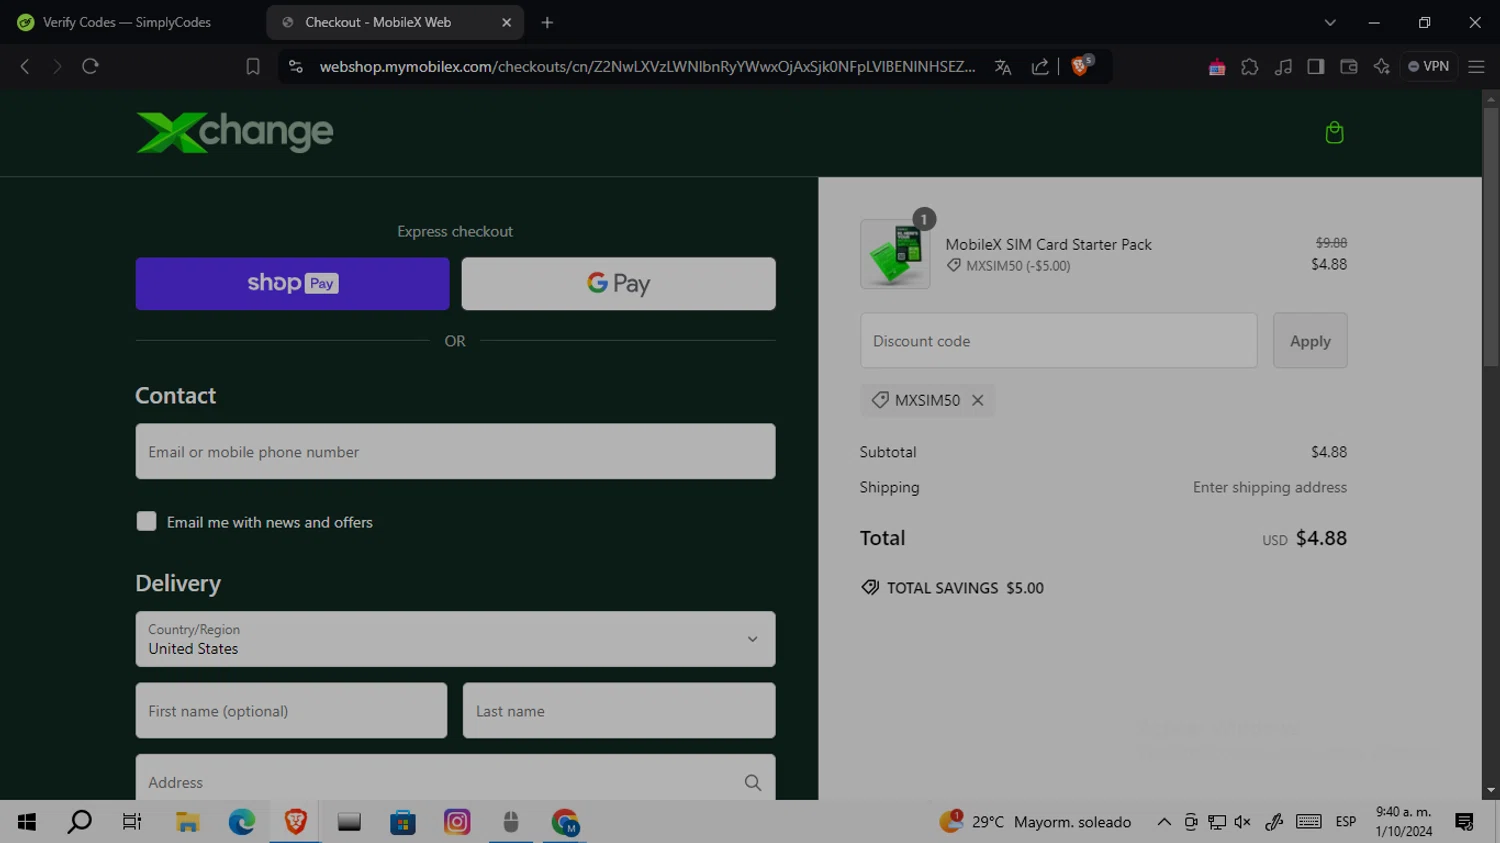The image size is (1500, 843).
Task: Click the Address input field
Action: 455,778
